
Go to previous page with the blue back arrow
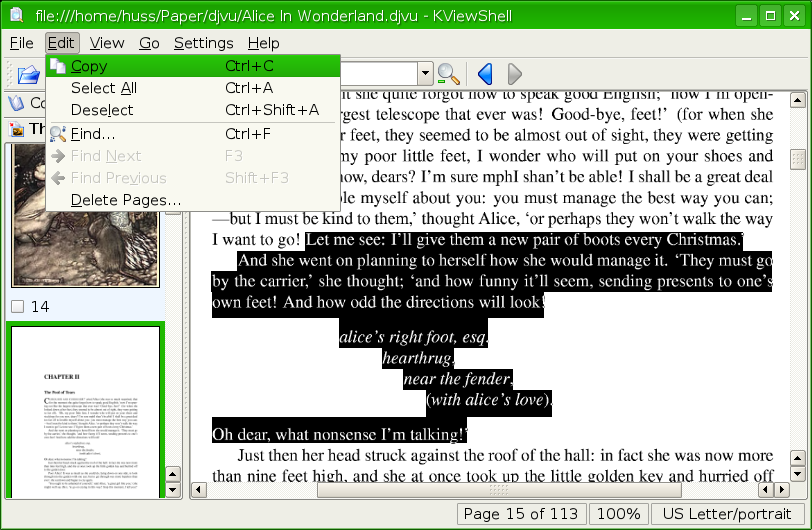[485, 74]
